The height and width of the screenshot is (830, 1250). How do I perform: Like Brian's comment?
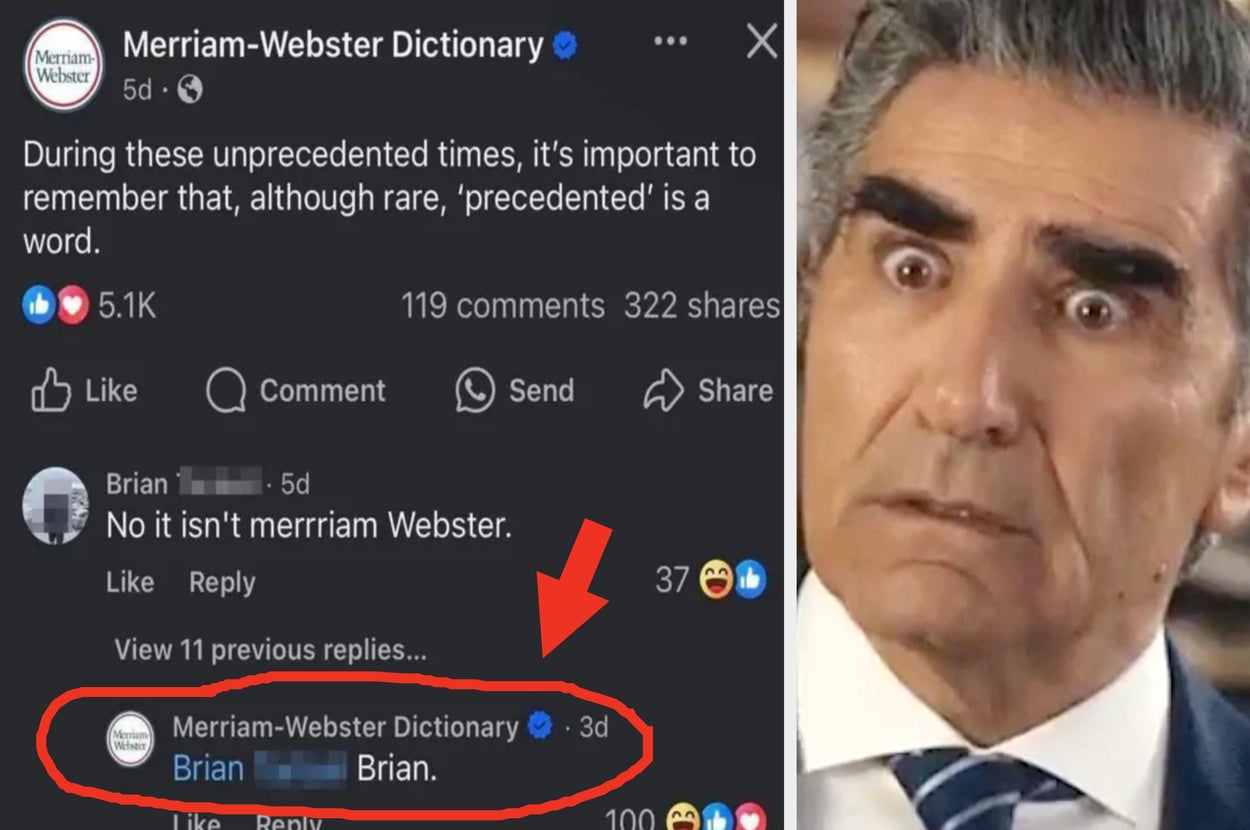(x=130, y=582)
